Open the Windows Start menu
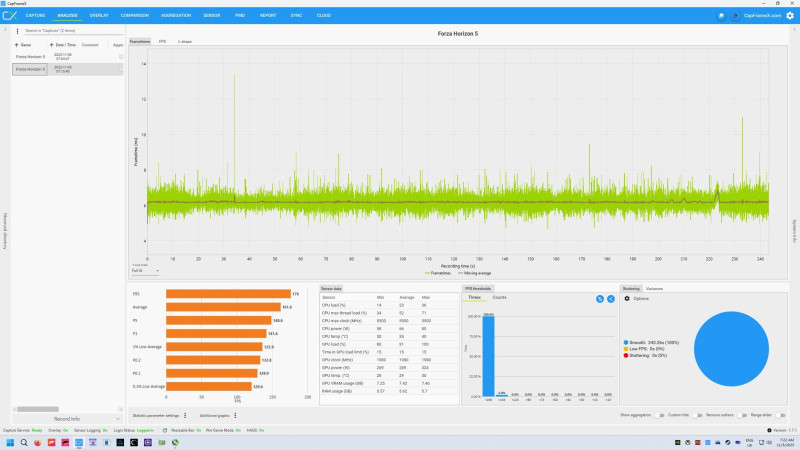 [10, 442]
